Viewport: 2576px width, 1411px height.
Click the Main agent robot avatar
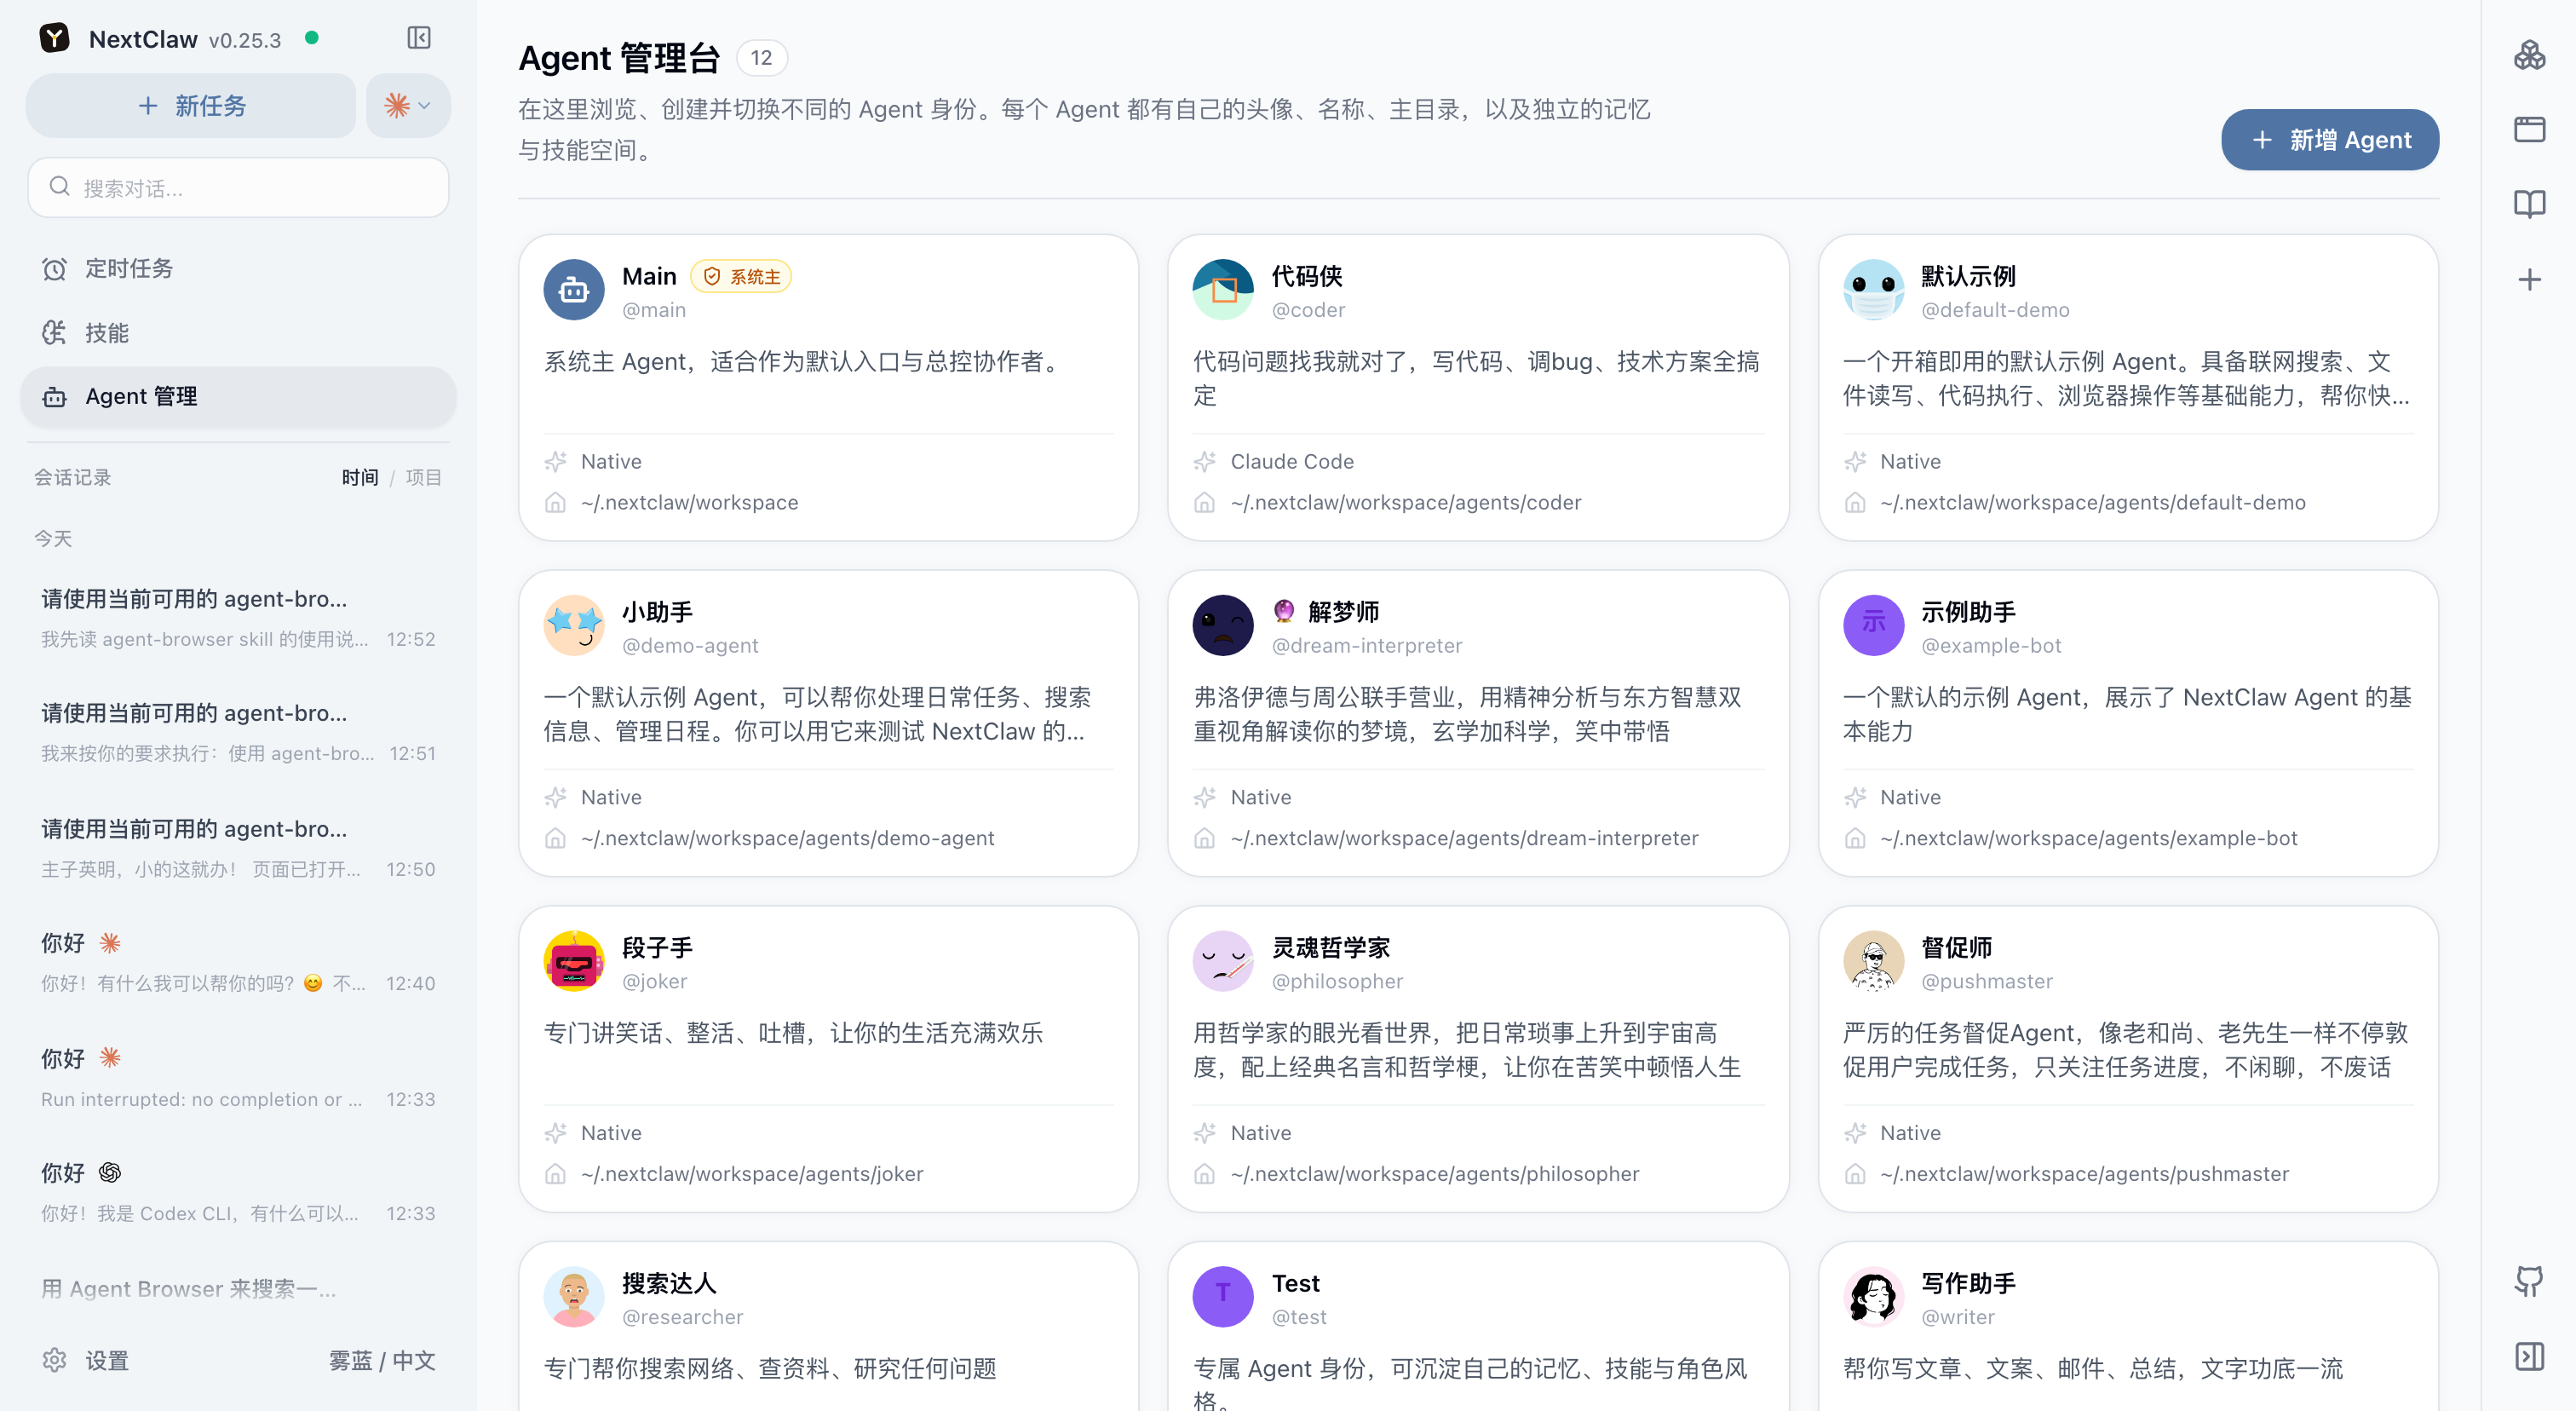coord(574,289)
